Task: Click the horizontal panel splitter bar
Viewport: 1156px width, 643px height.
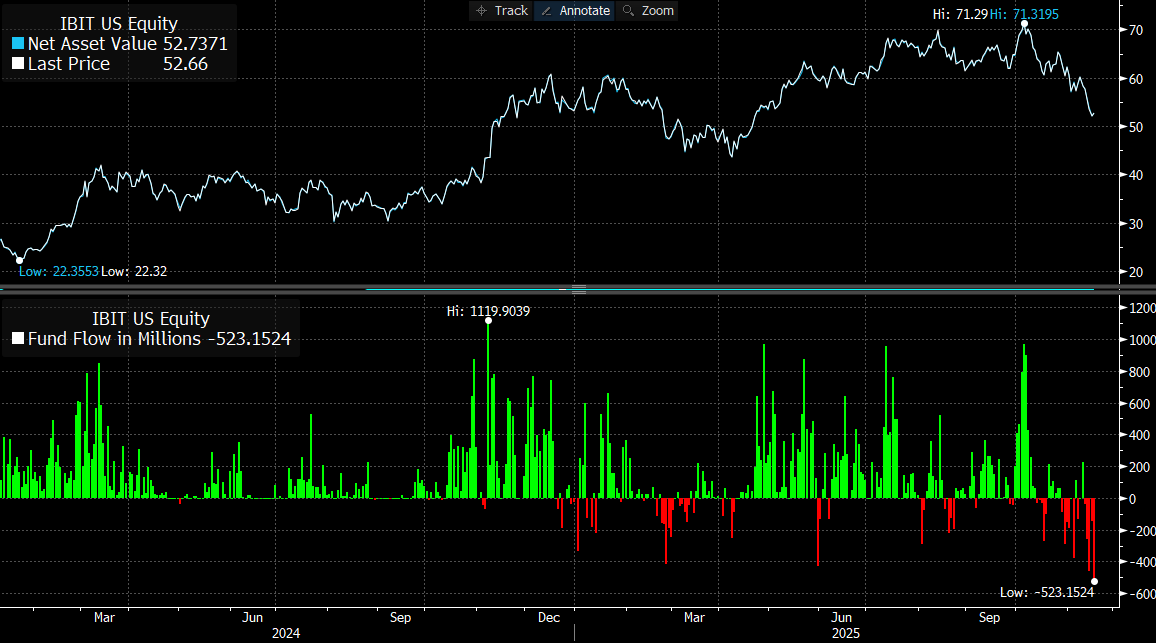Action: click(578, 288)
